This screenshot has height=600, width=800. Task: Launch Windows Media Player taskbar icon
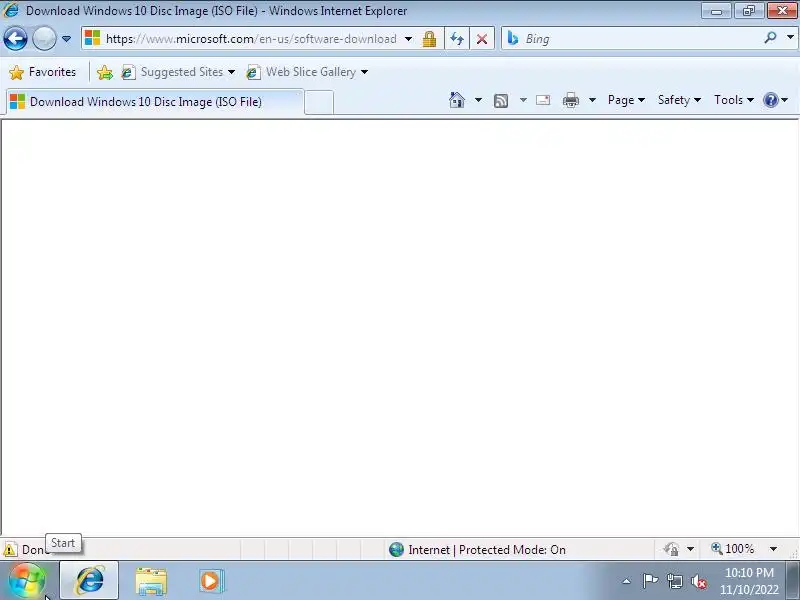point(211,581)
